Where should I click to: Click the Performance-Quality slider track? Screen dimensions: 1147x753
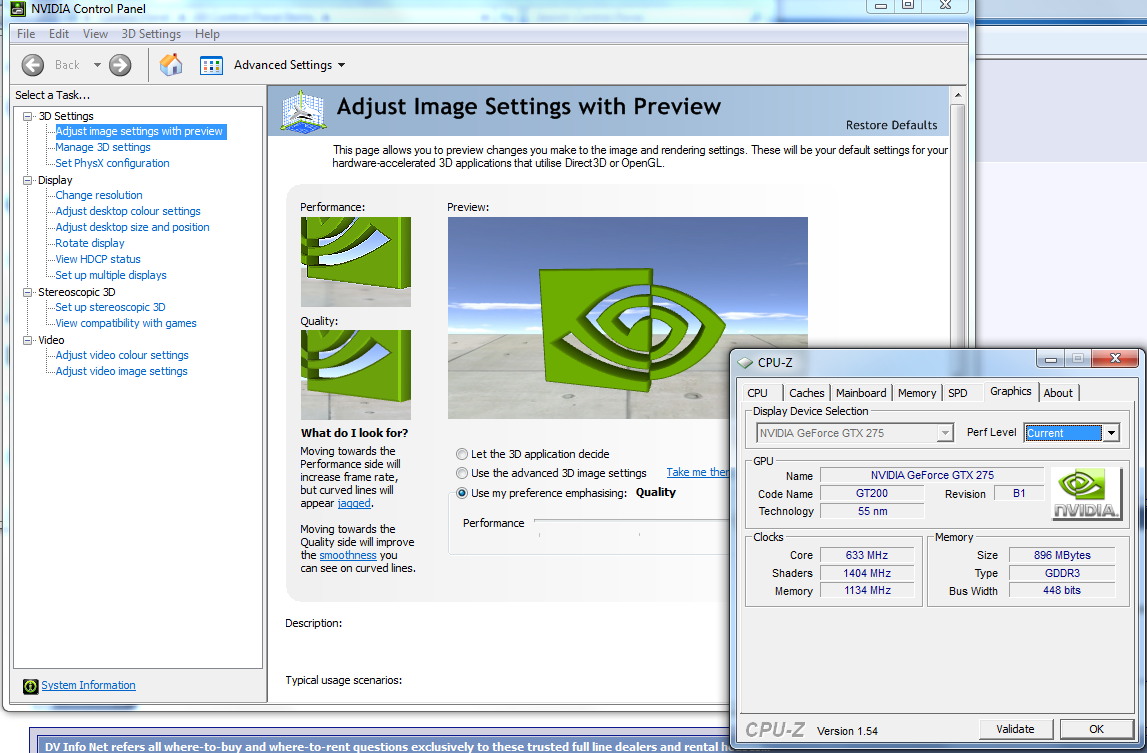[x=630, y=521]
